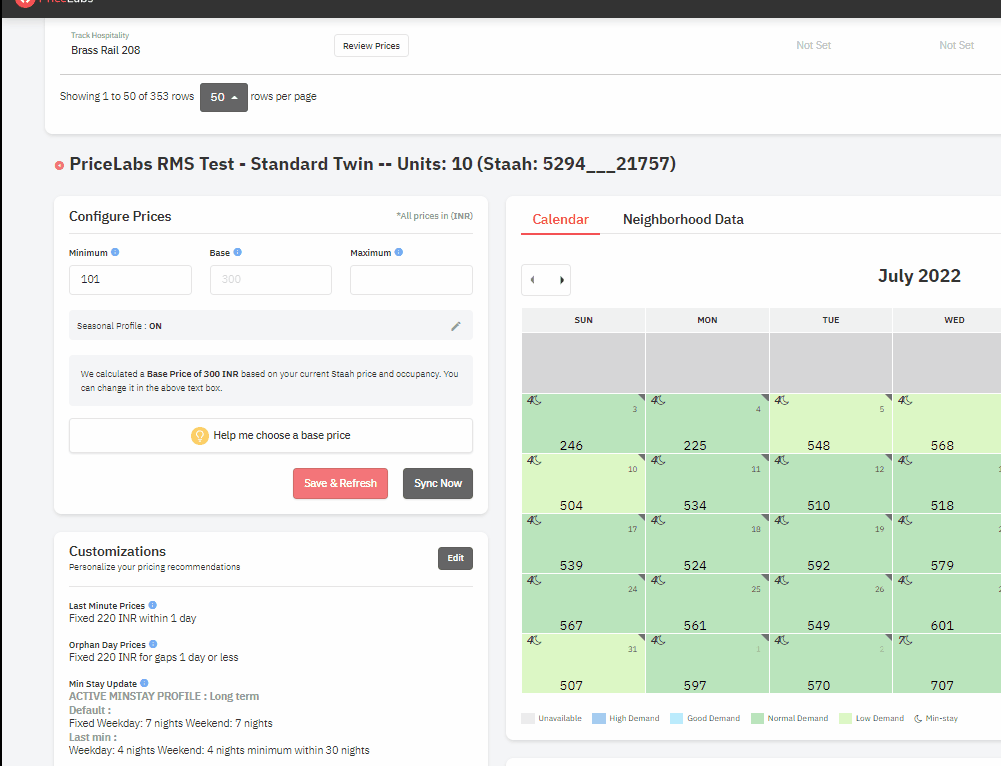1001x766 pixels.
Task: Go to previous calendar month arrow
Action: click(x=532, y=280)
